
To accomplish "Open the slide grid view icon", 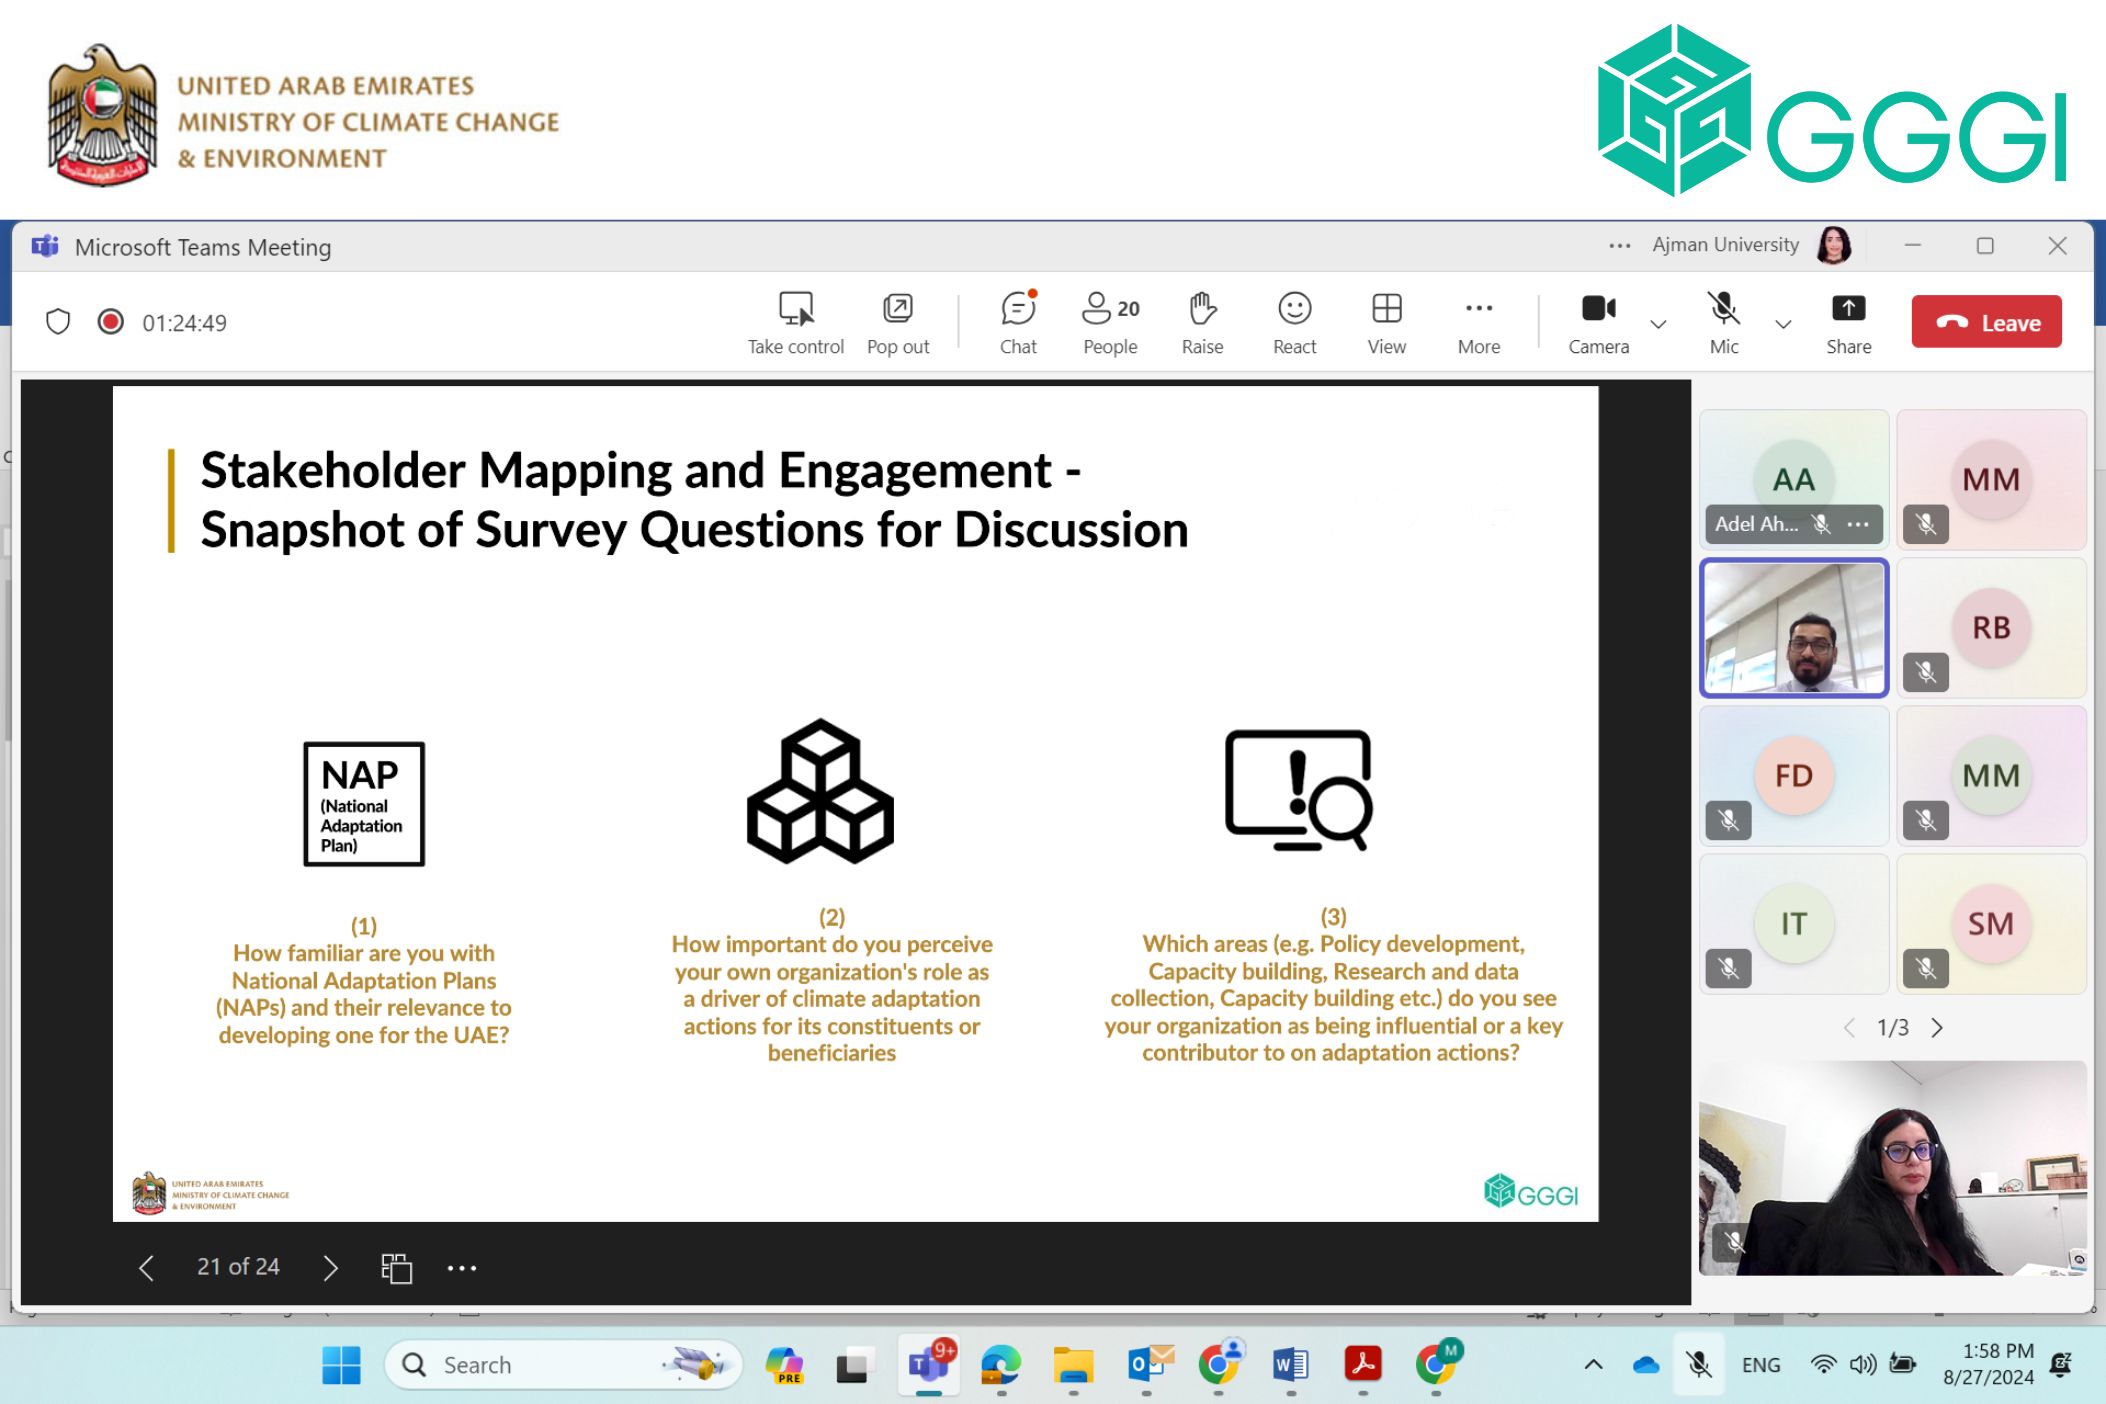I will [x=396, y=1268].
